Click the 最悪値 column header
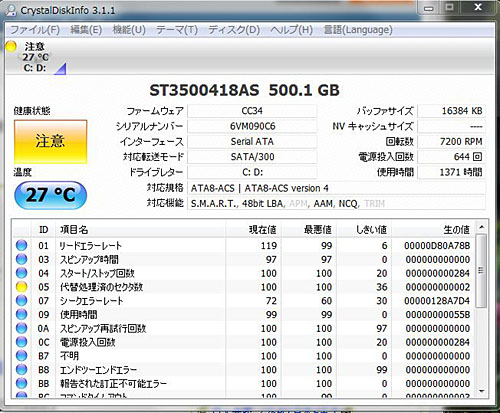The image size is (500, 413). 308,230
